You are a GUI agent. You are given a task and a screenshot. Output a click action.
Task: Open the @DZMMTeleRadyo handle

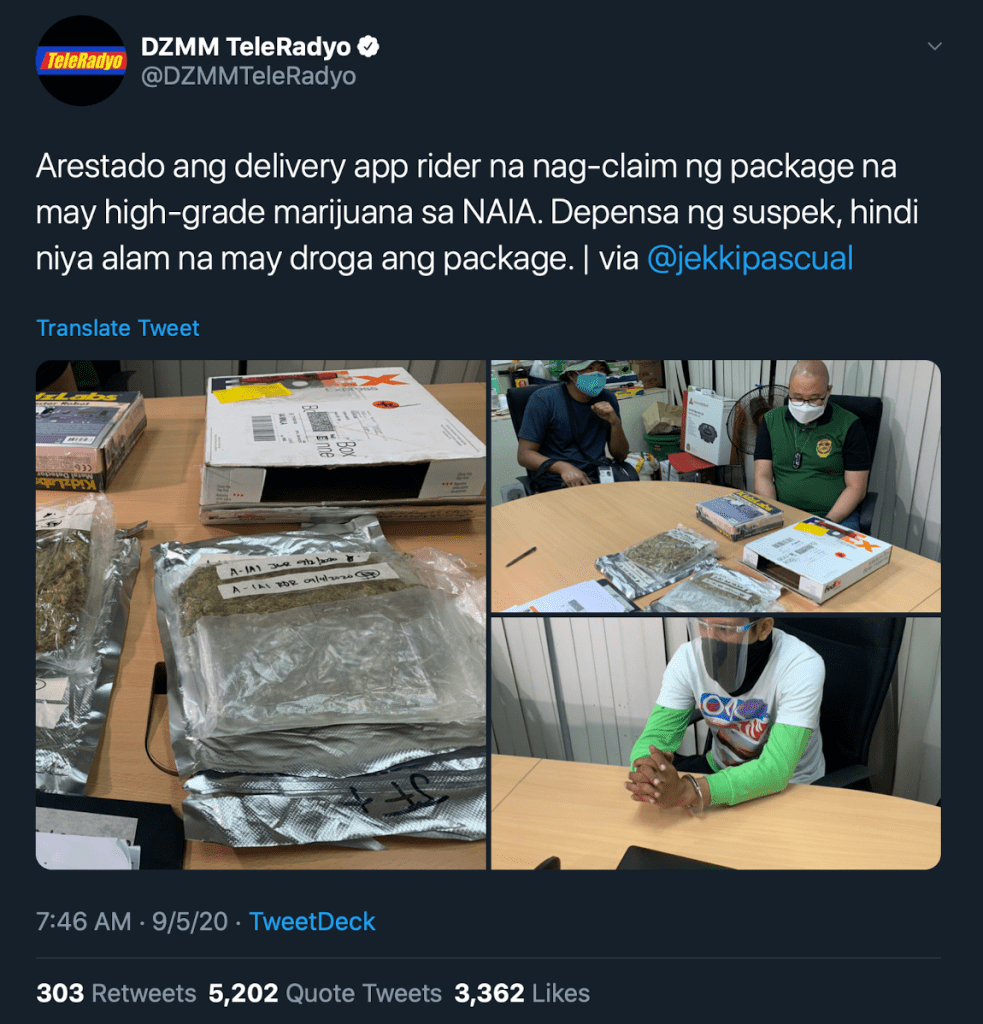point(249,76)
